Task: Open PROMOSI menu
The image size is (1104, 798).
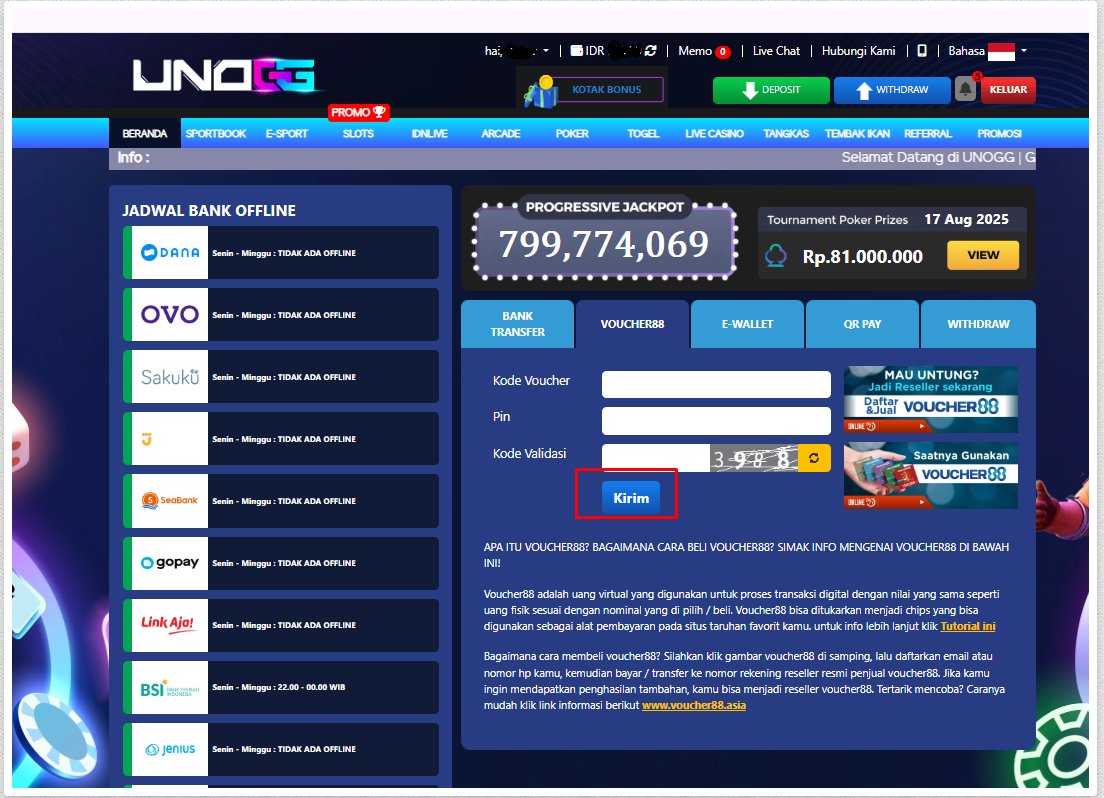Action: pyautogui.click(x=999, y=133)
